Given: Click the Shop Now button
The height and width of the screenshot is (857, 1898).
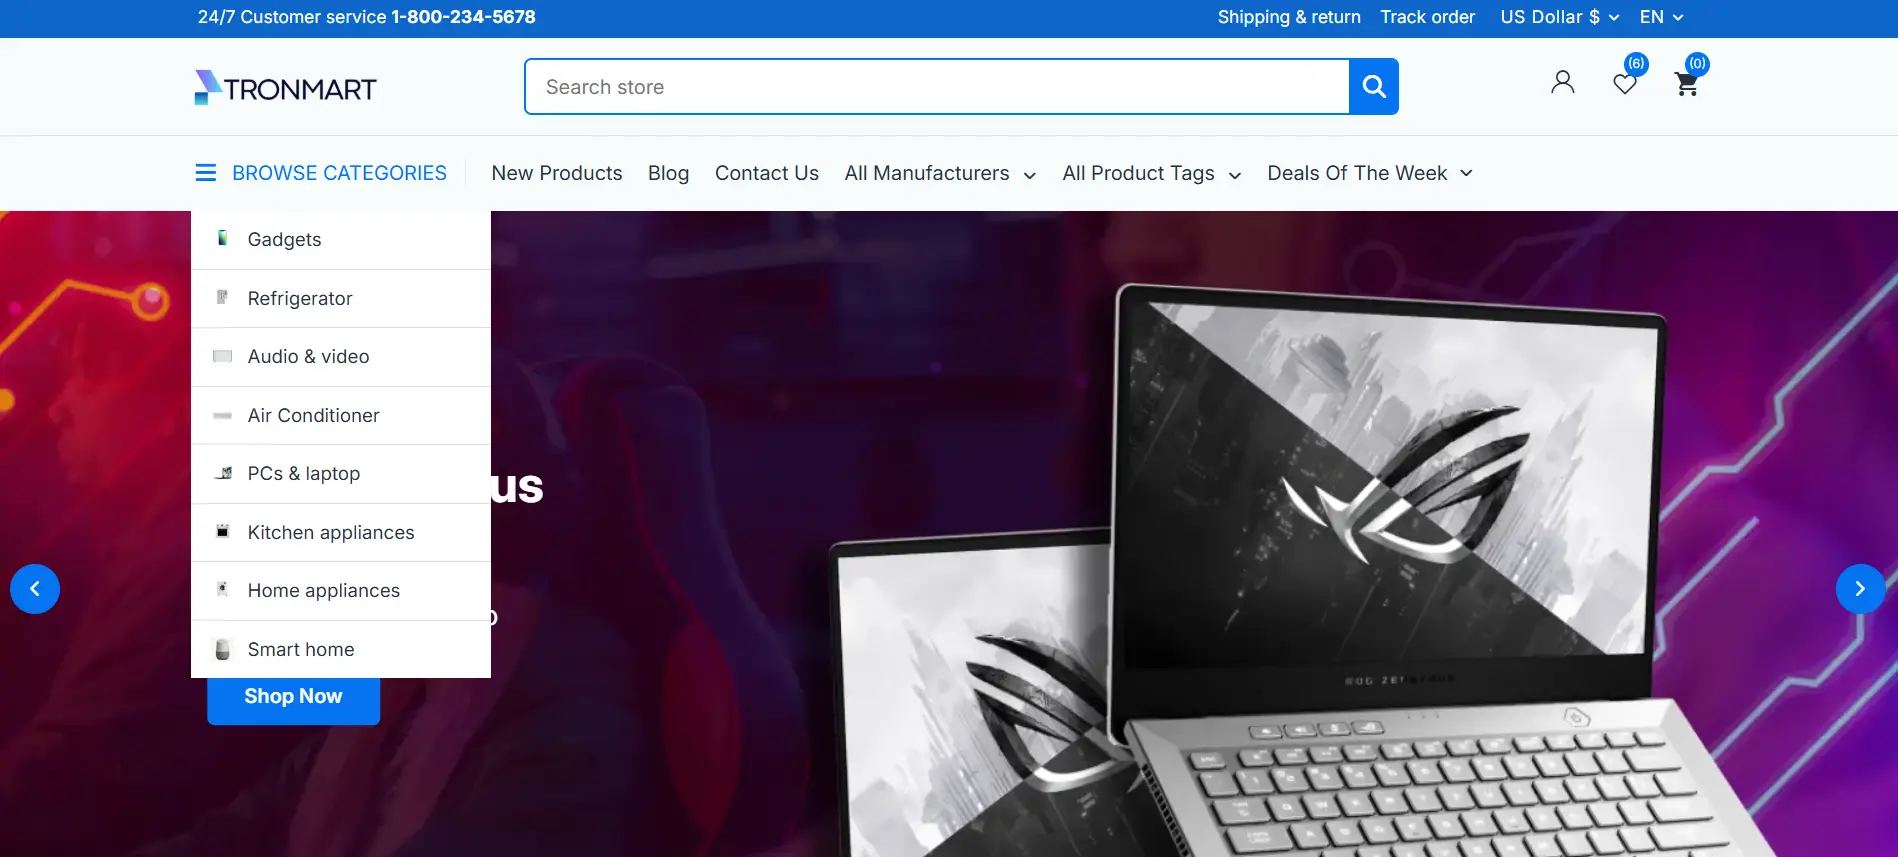Looking at the screenshot, I should 293,697.
